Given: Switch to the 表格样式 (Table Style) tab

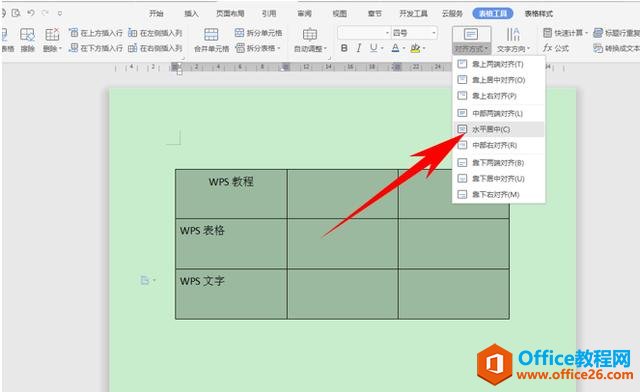Looking at the screenshot, I should tap(539, 13).
